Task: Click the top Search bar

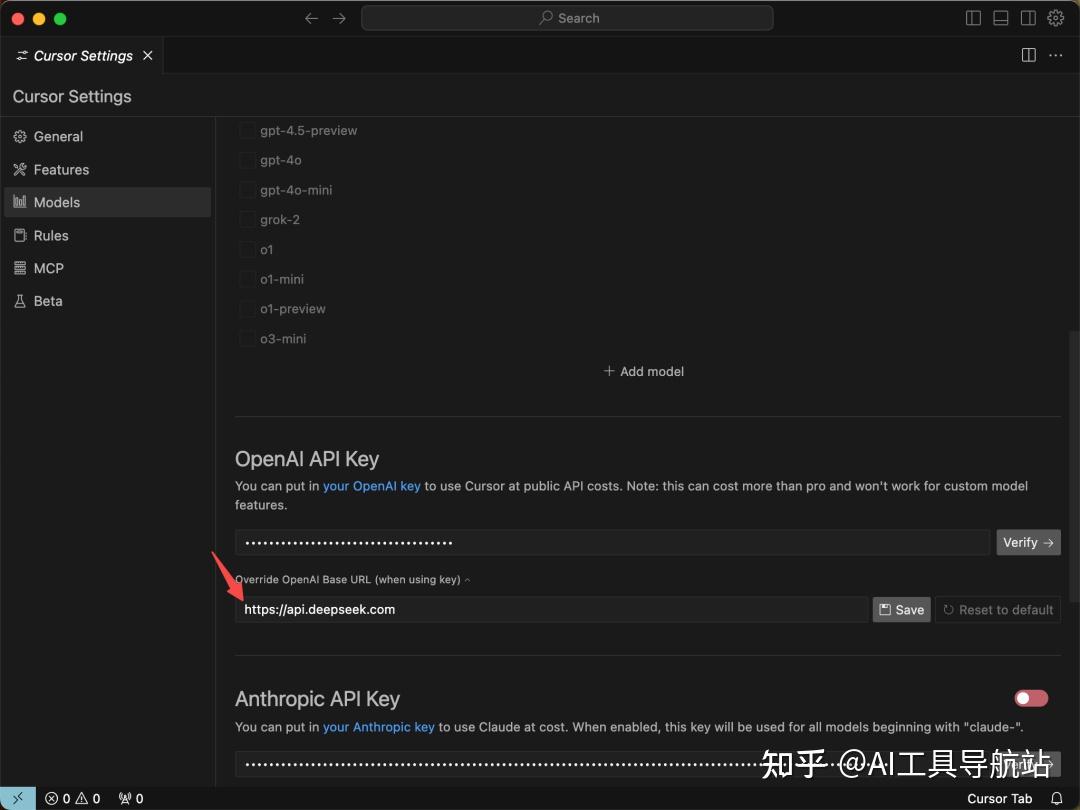Action: click(x=567, y=18)
